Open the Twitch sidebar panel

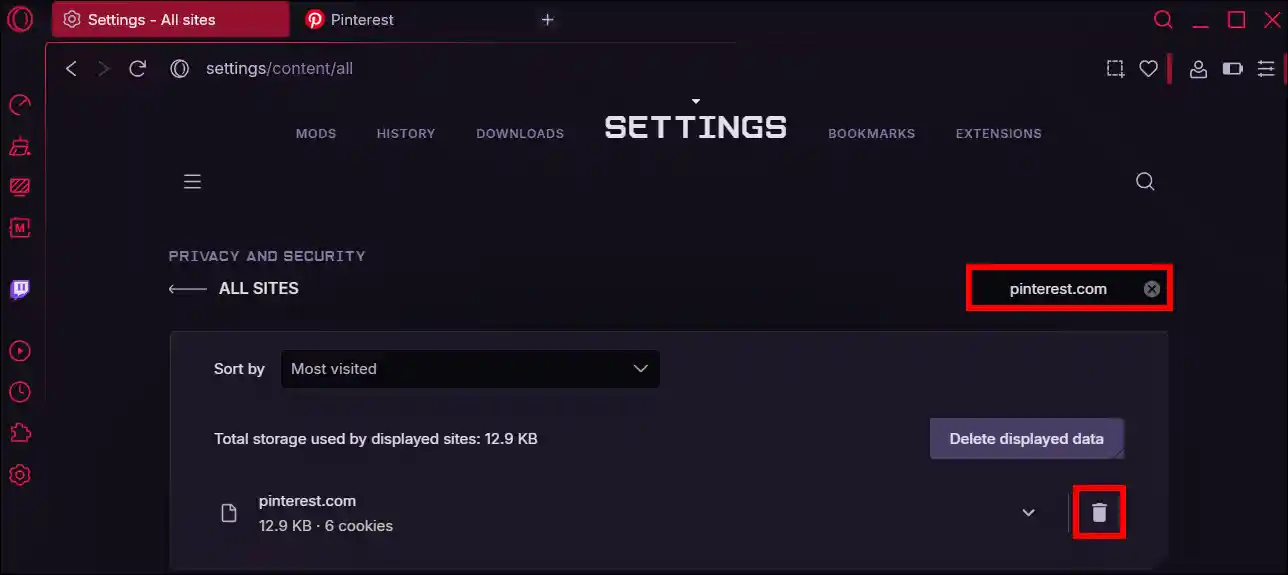coord(20,290)
